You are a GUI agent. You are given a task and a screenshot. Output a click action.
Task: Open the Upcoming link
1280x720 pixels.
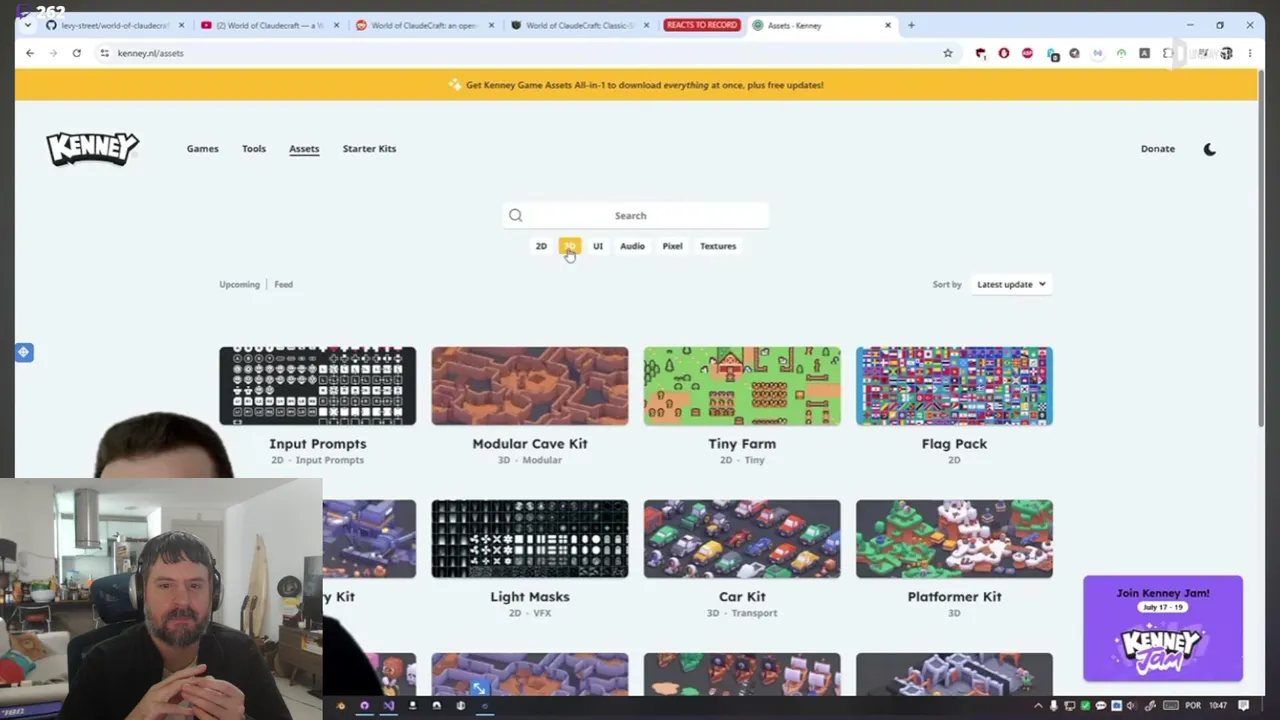[239, 284]
